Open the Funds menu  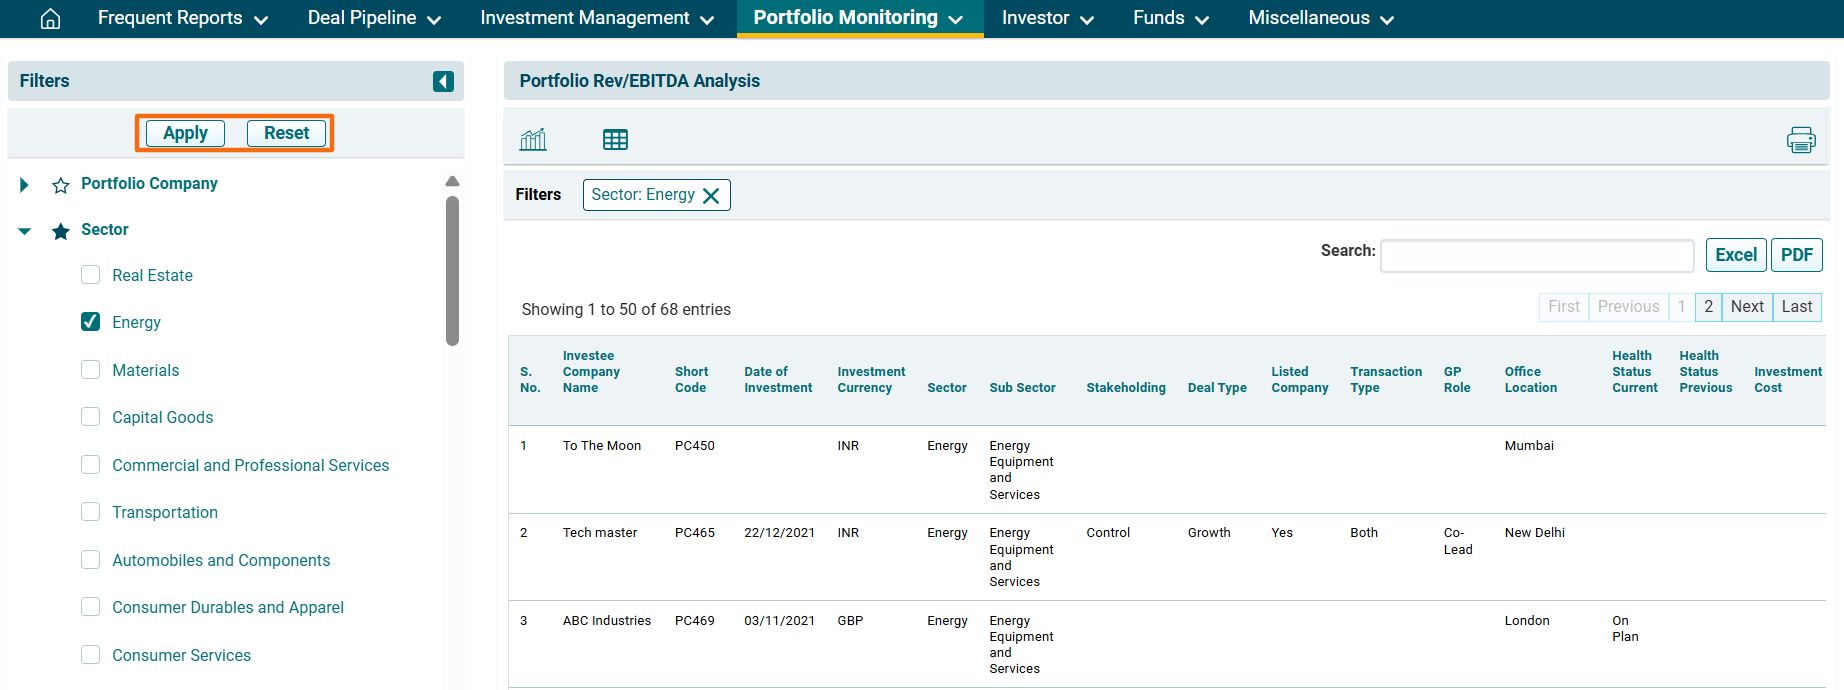pyautogui.click(x=1170, y=19)
